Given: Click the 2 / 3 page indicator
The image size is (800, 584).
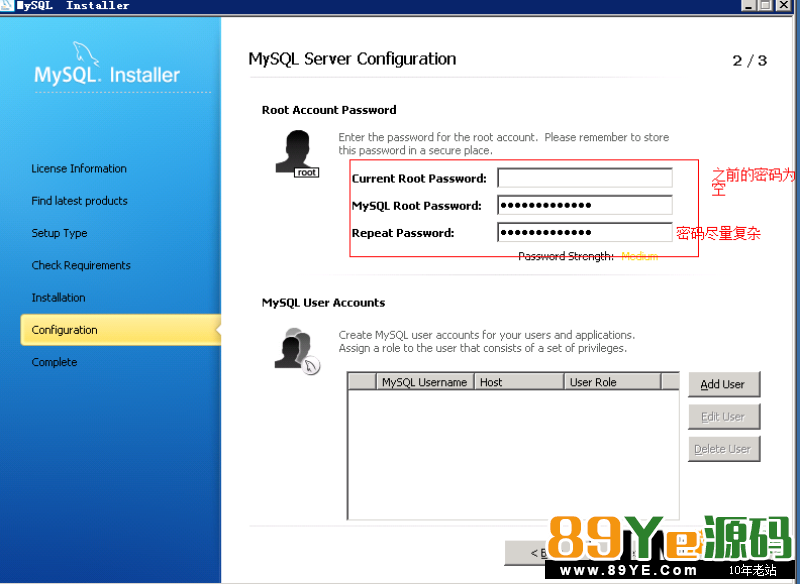Looking at the screenshot, I should [x=749, y=61].
